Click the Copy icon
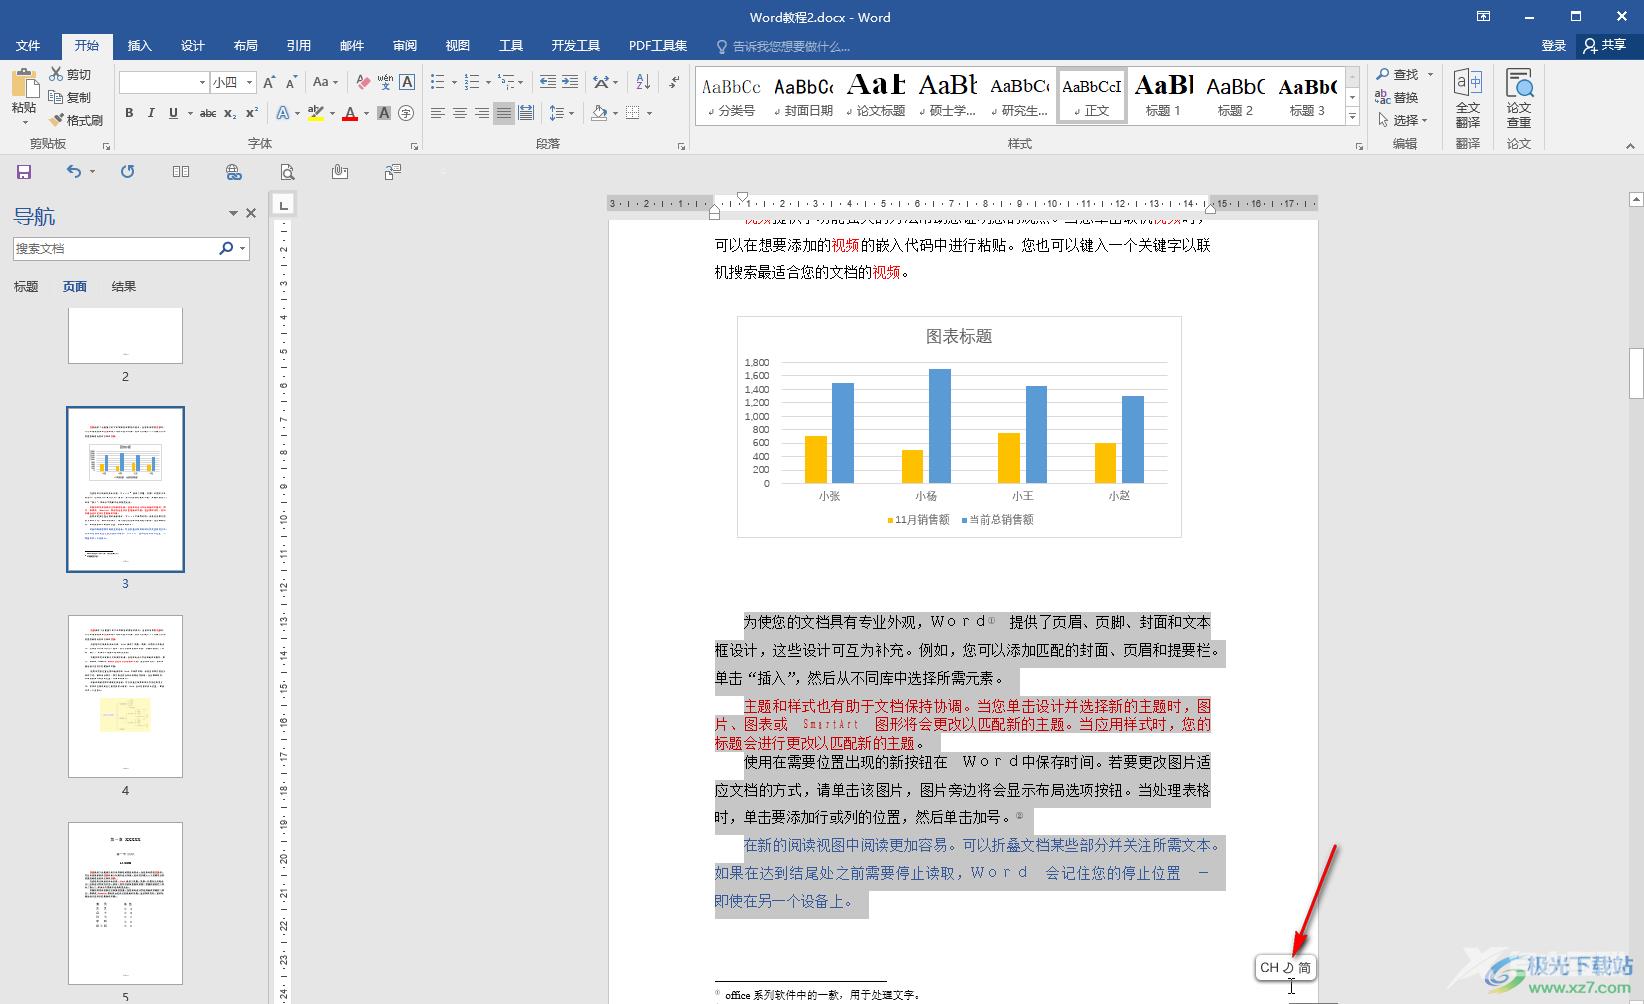1644x1004 pixels. 57,97
